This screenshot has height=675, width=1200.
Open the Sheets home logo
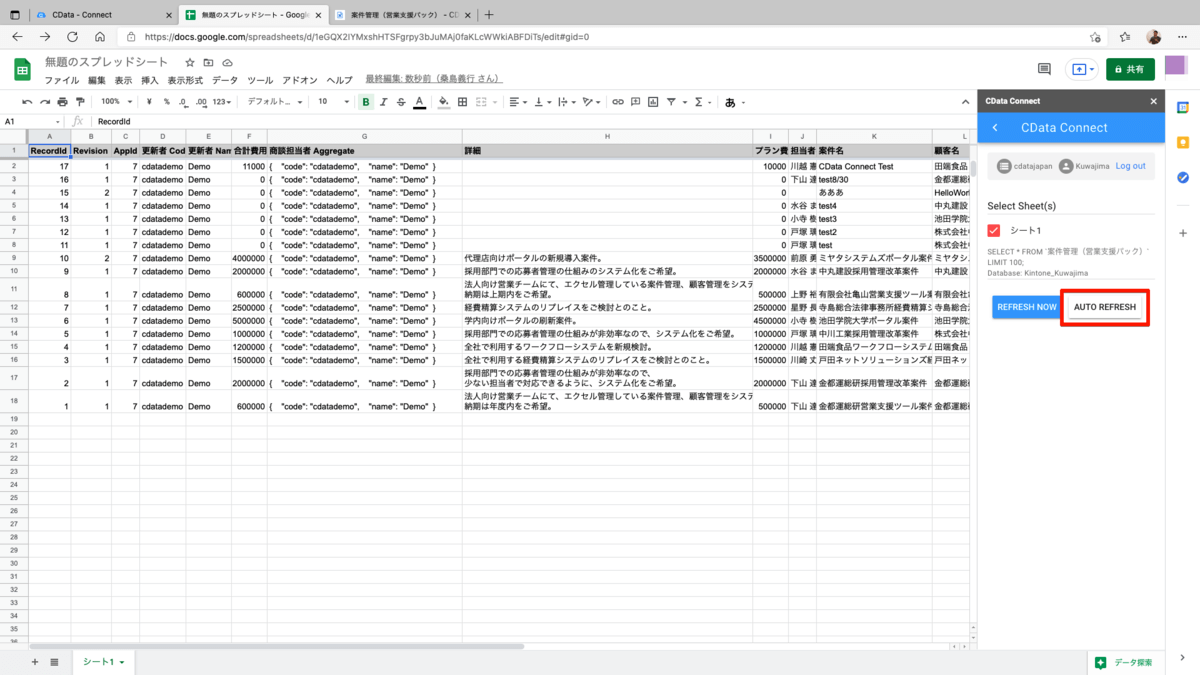[x=22, y=69]
